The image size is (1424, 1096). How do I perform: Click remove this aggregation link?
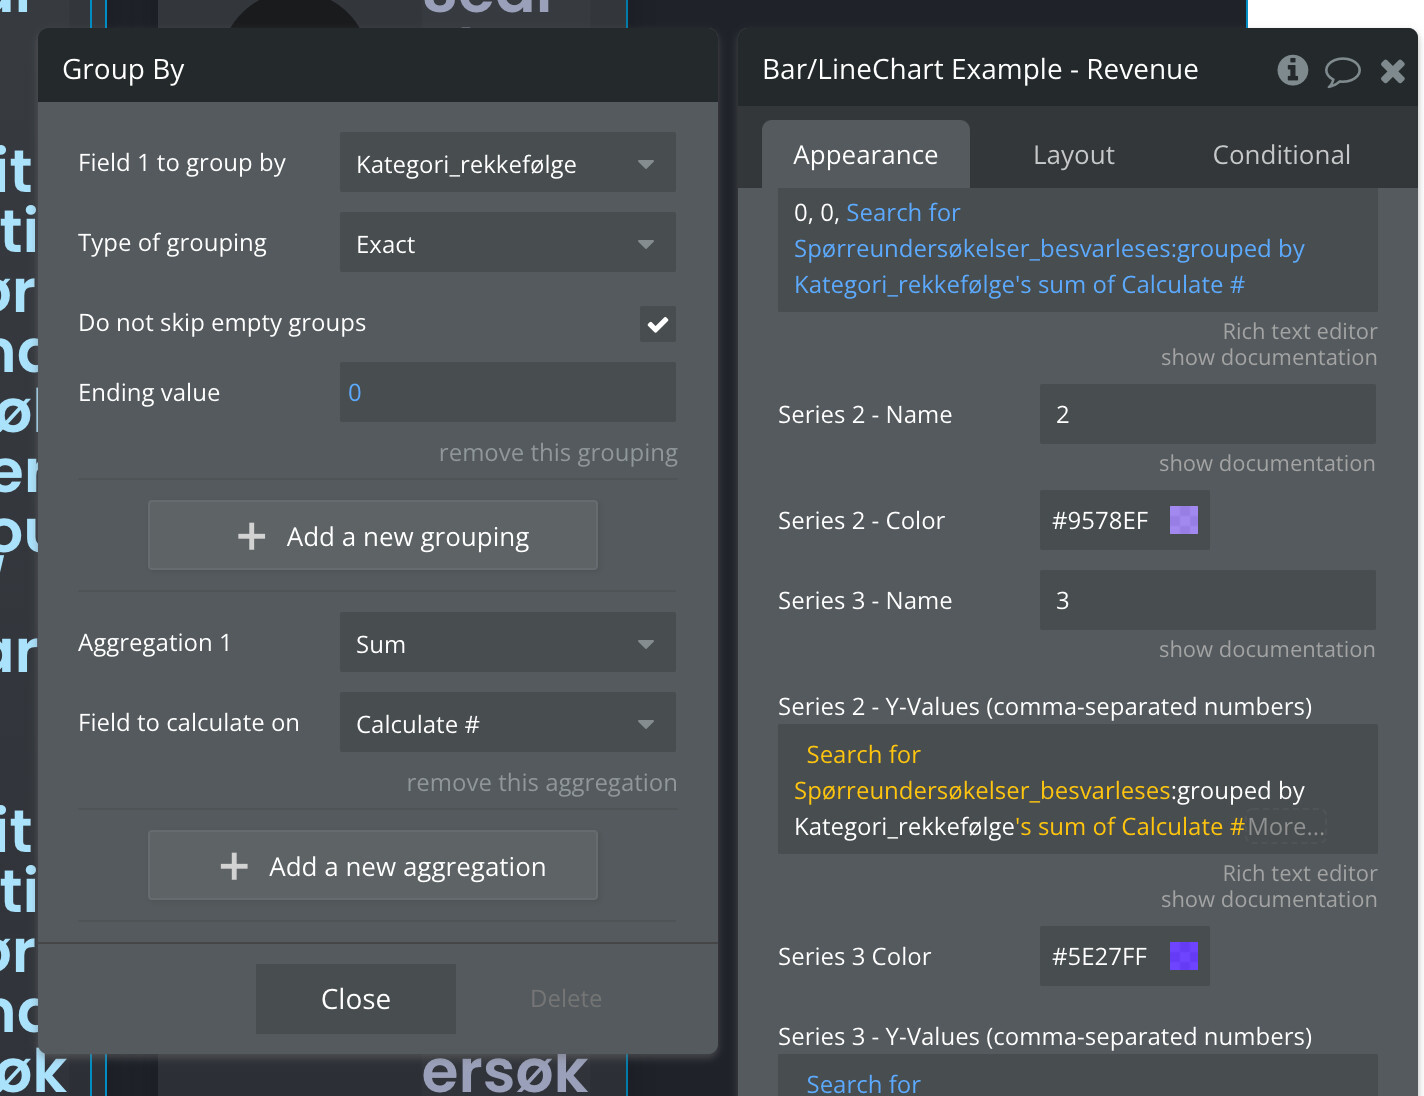point(541,783)
